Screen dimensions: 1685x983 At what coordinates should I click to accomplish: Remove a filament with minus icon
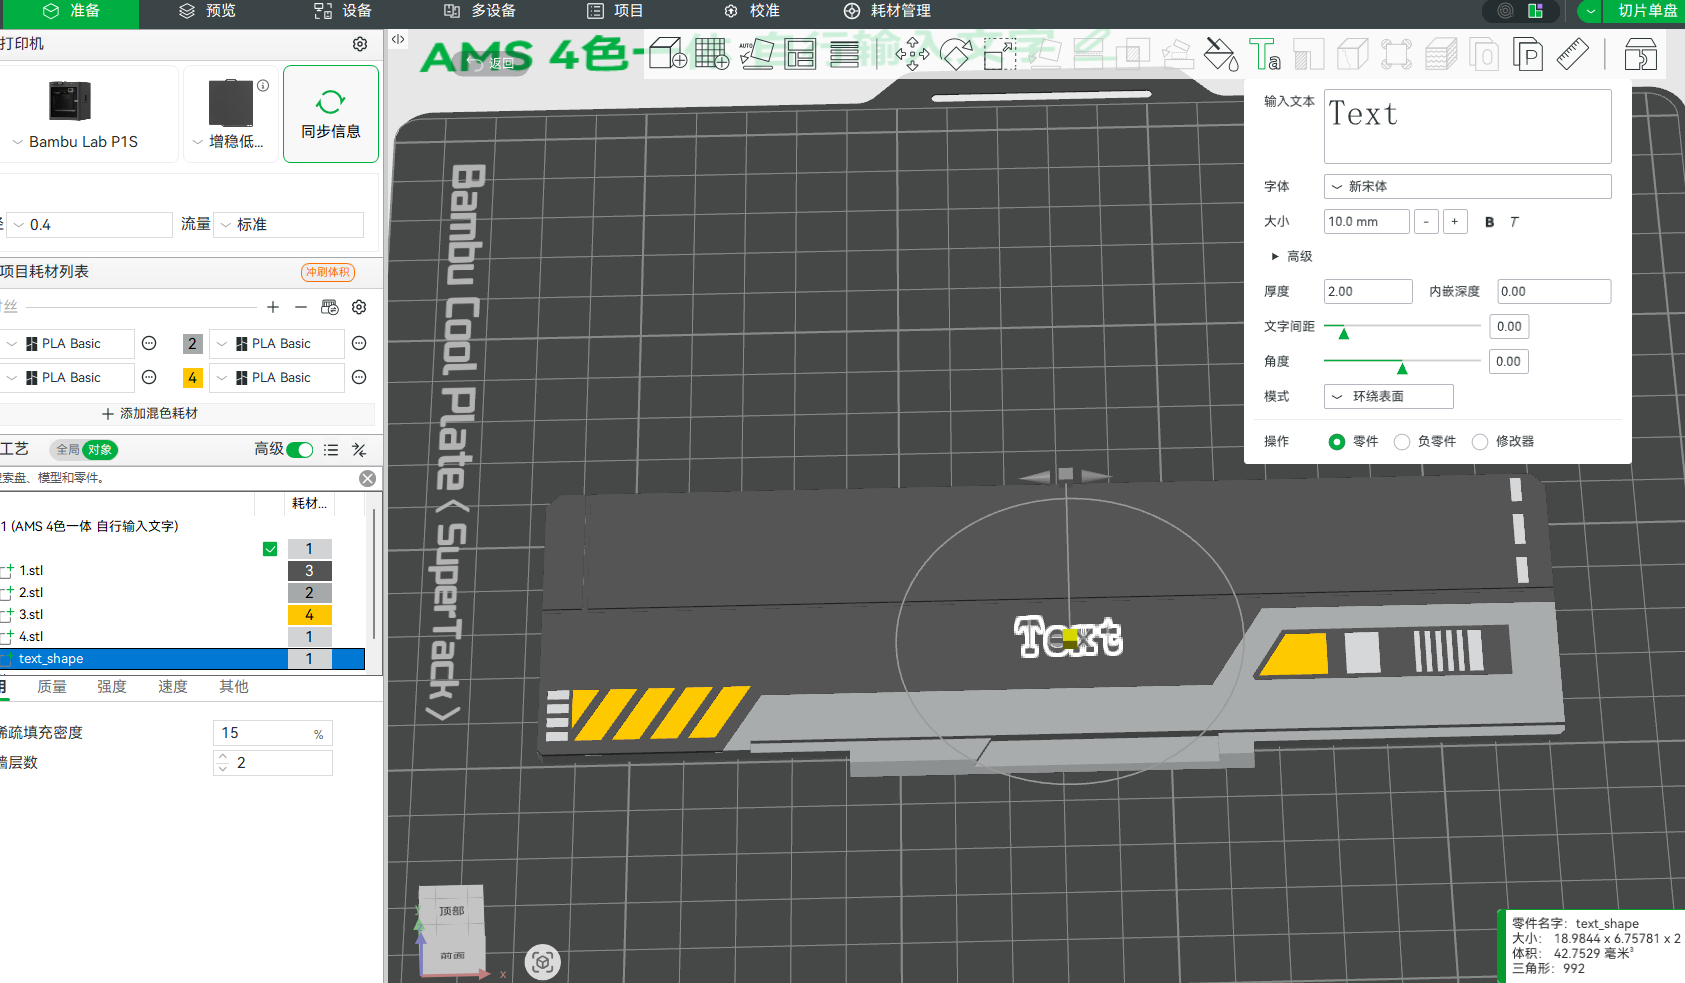pyautogui.click(x=301, y=307)
